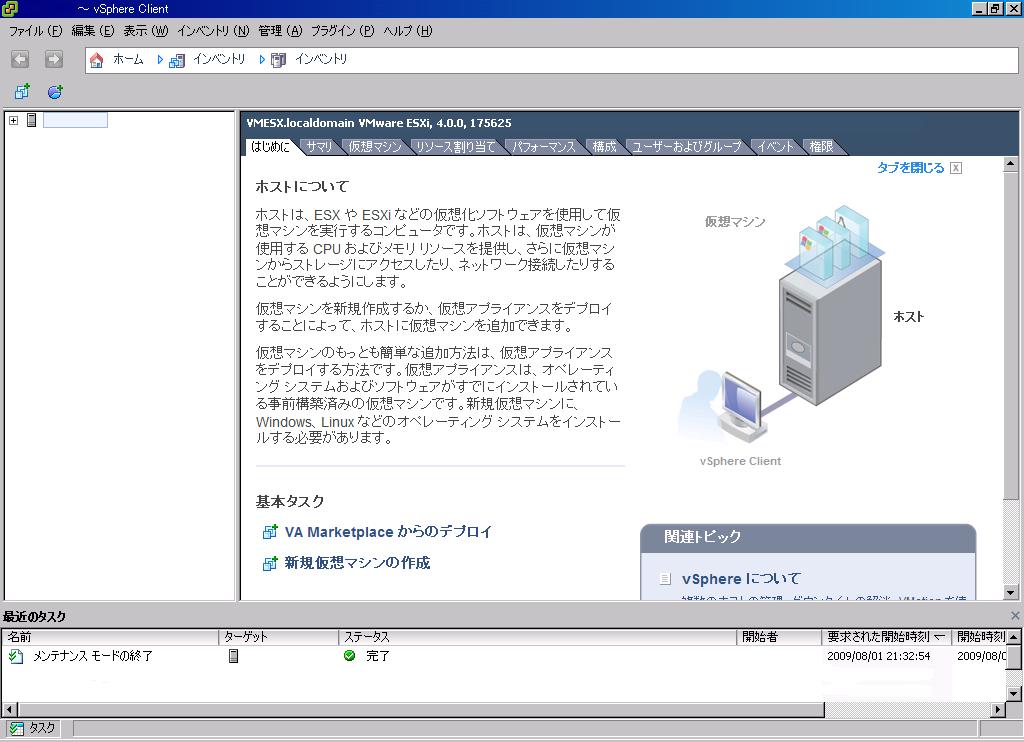
Task: Click the ステータス column header
Action: 537,637
